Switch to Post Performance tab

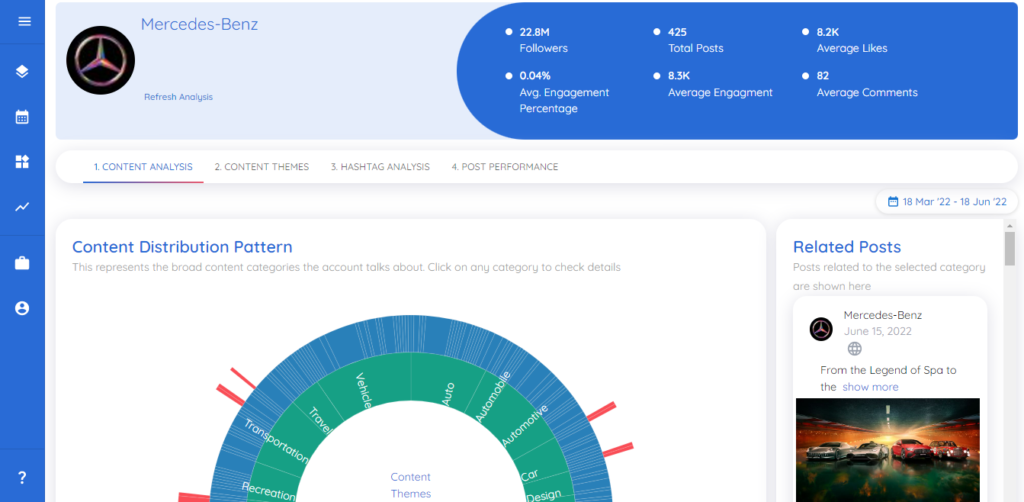pyautogui.click(x=505, y=166)
